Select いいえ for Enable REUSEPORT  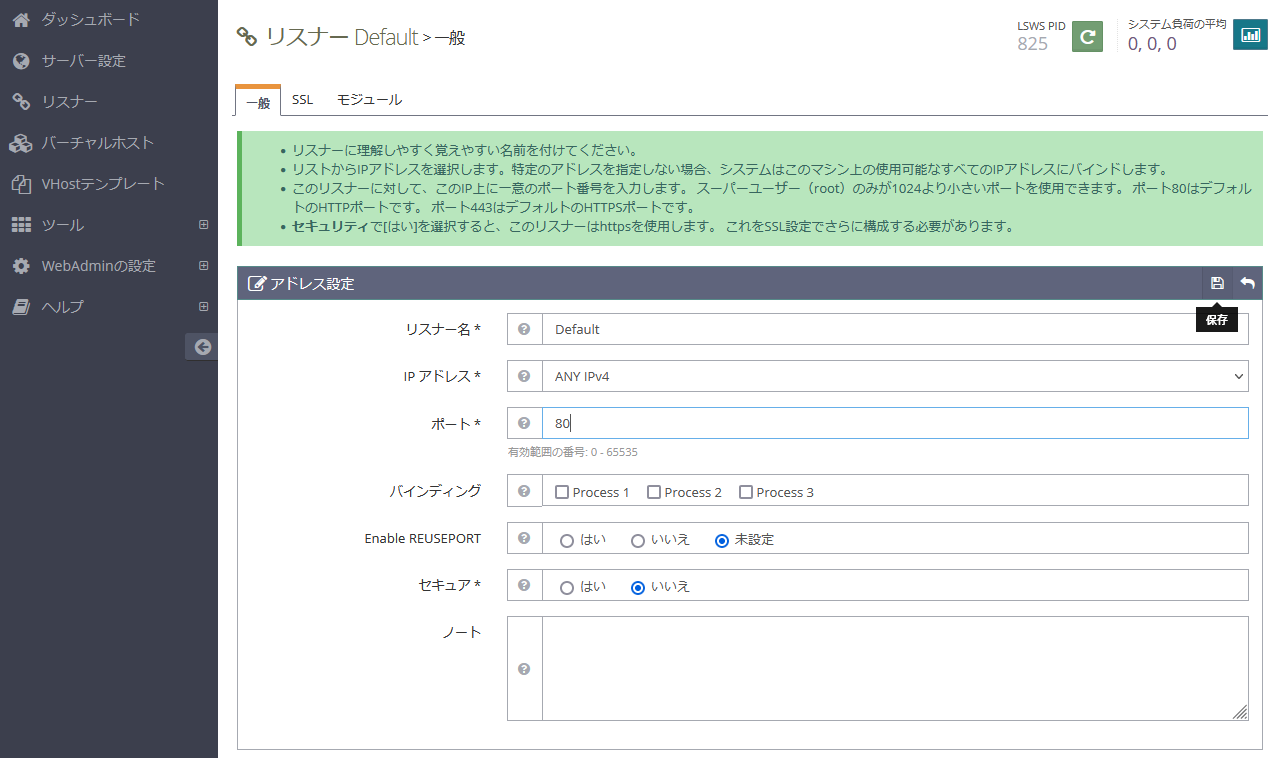tap(637, 540)
